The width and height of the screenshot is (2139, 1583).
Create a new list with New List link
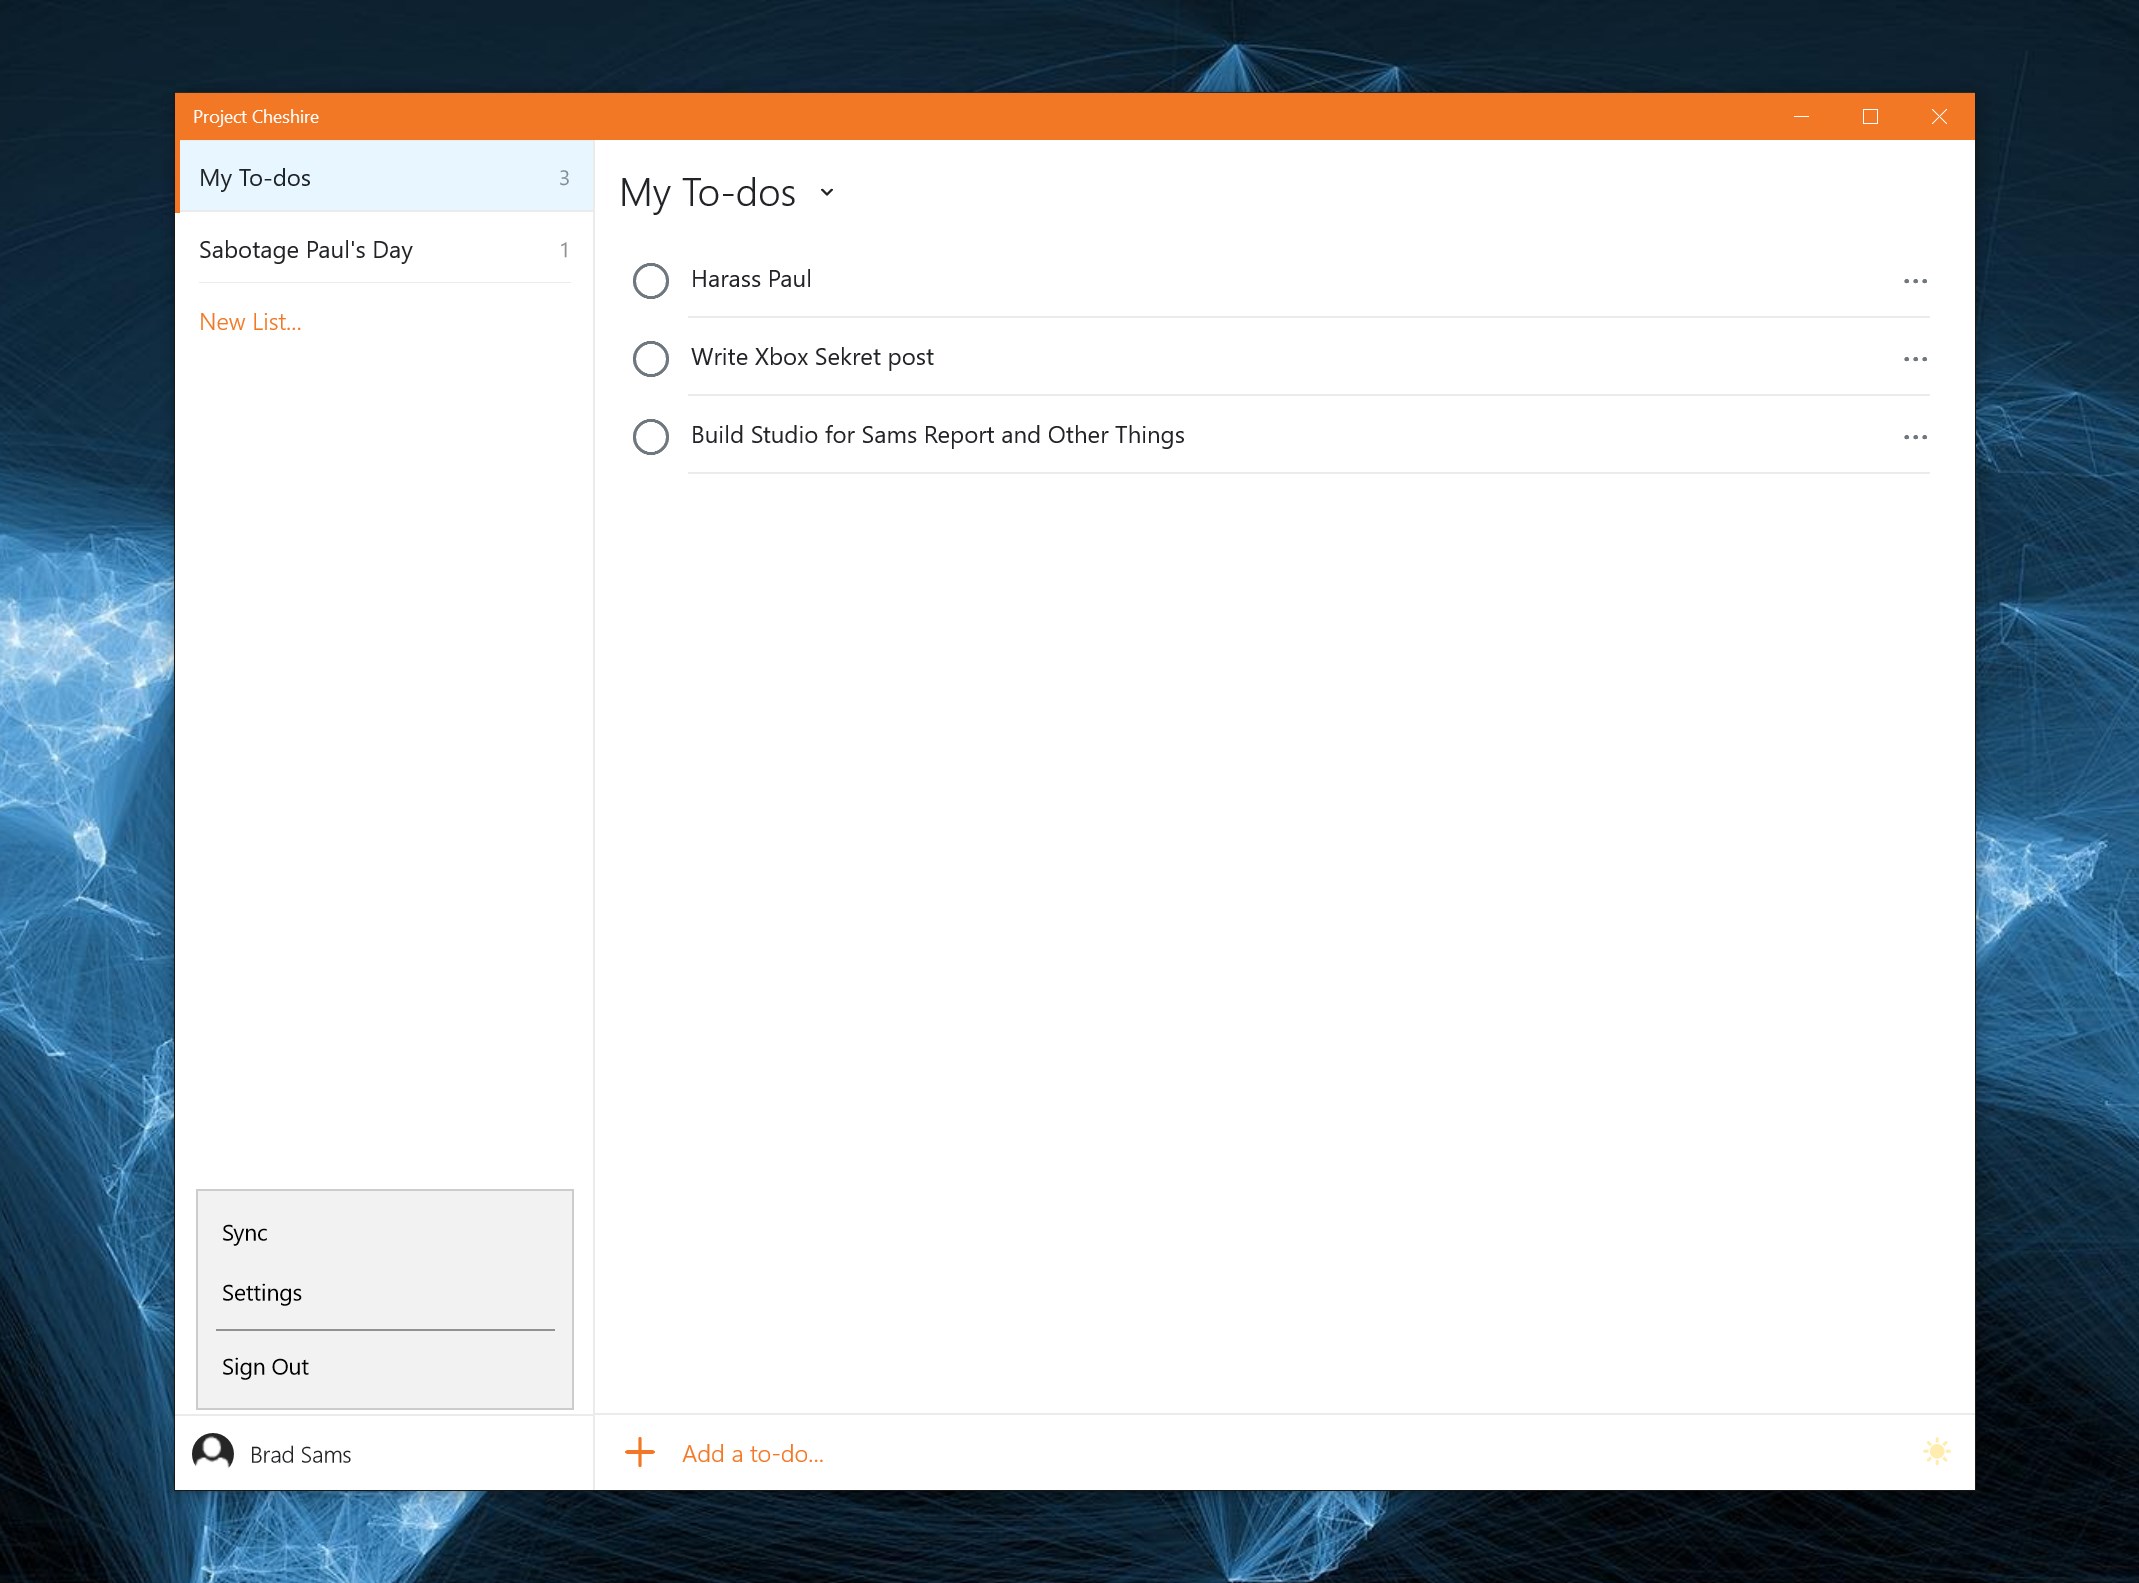tap(250, 322)
